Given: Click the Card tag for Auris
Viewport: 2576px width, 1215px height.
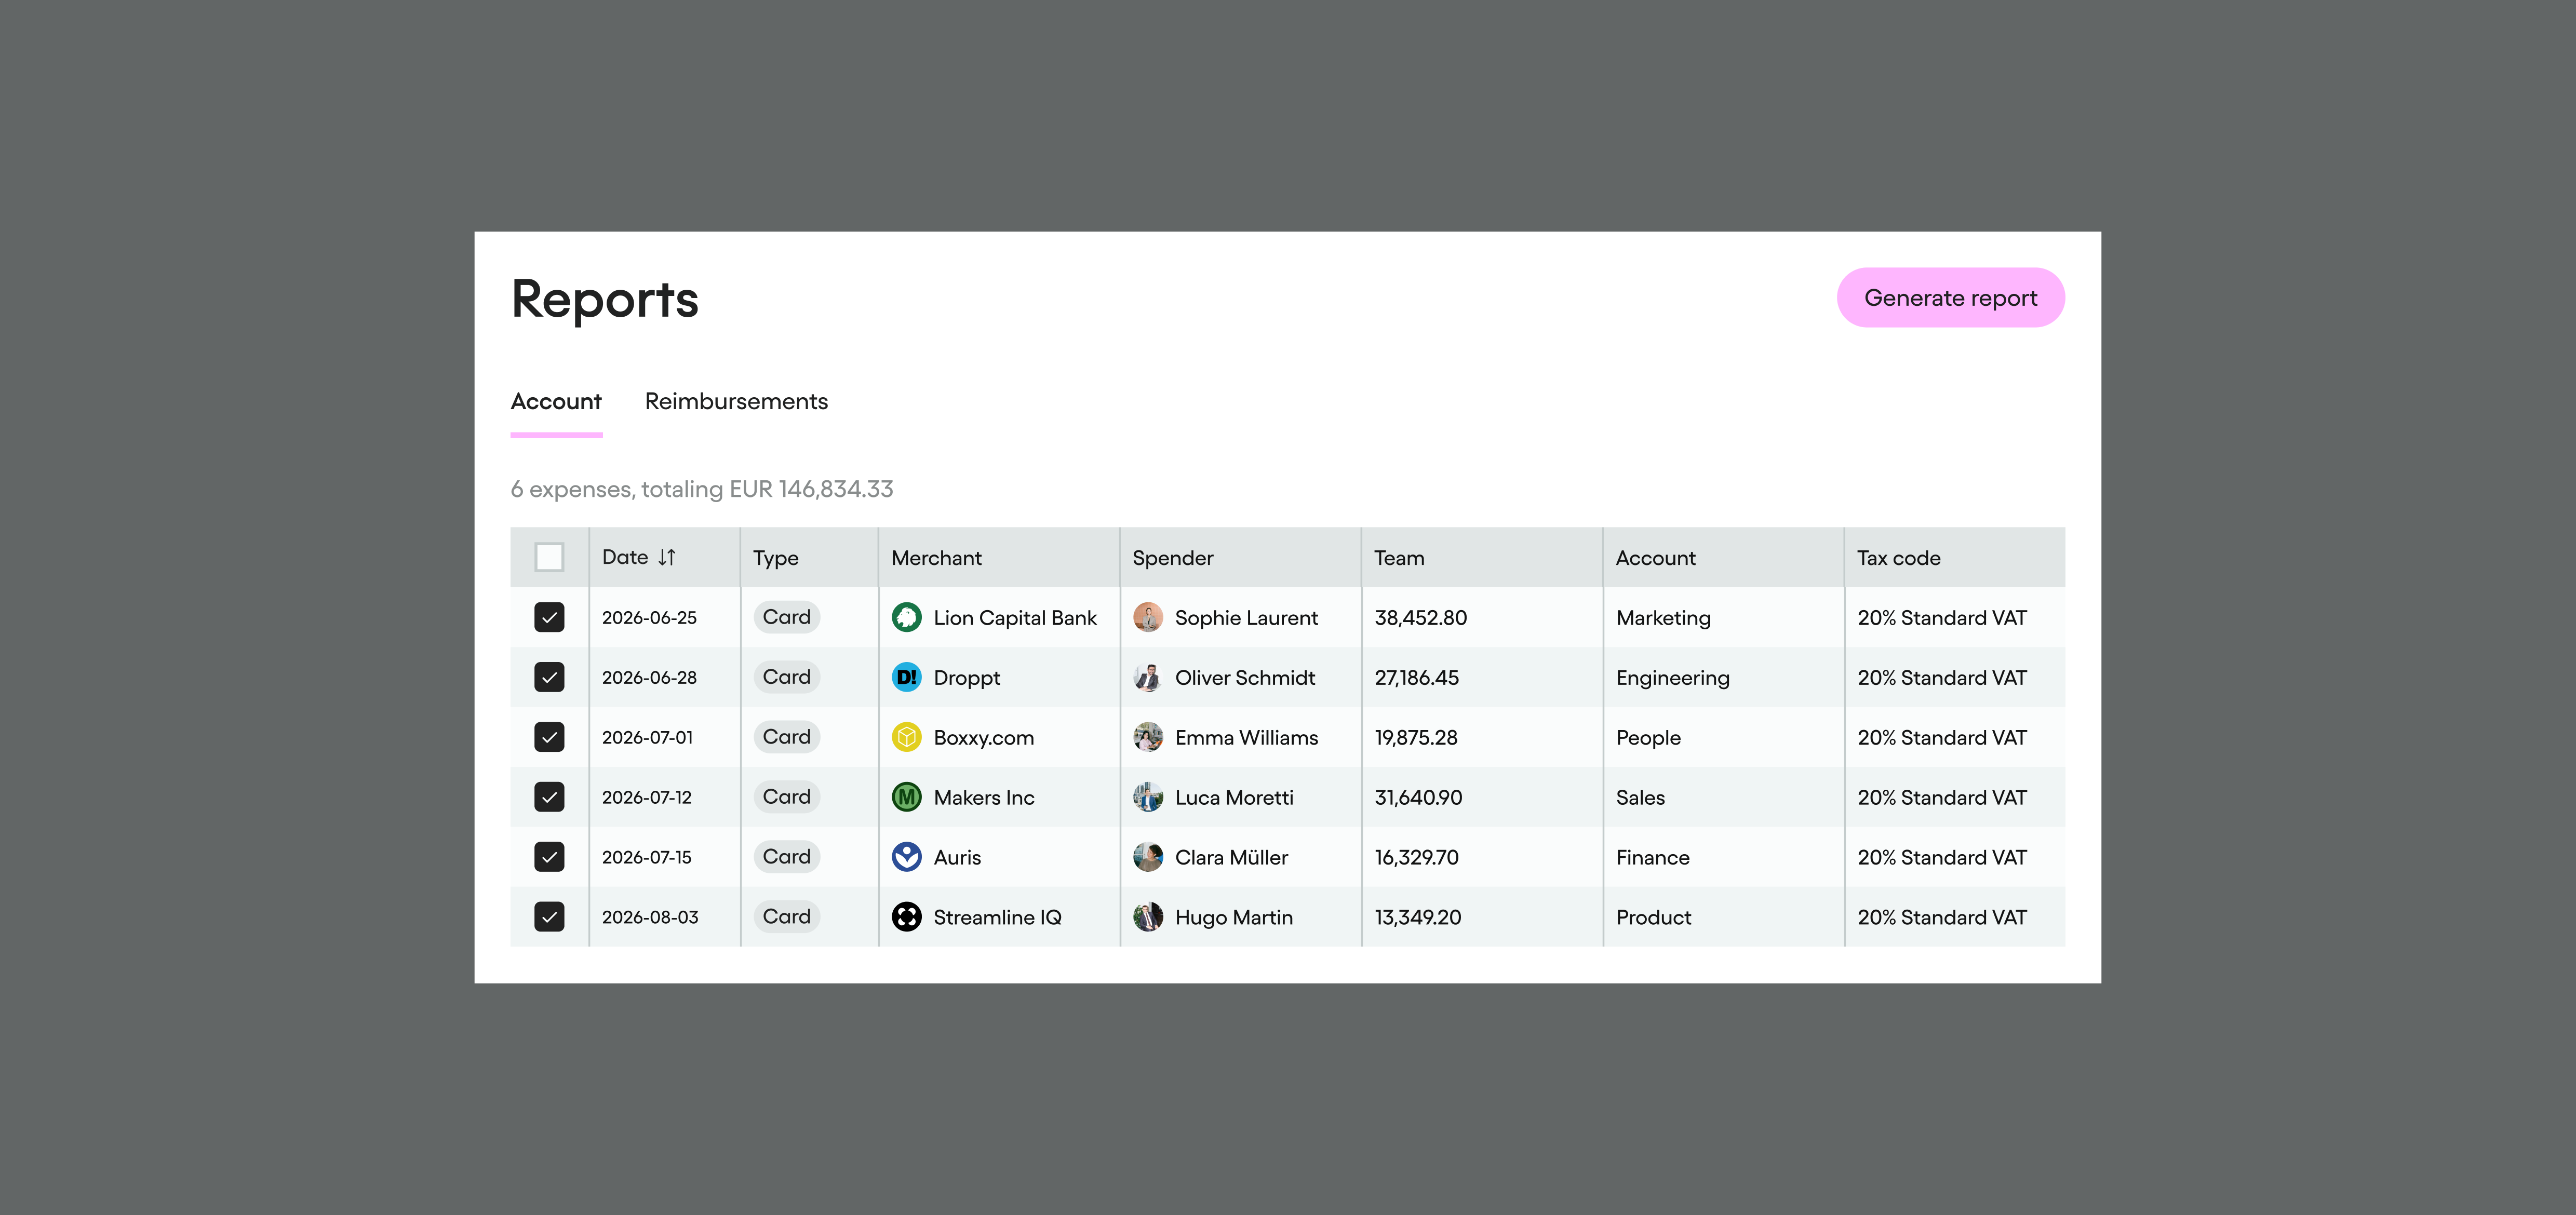Looking at the screenshot, I should pyautogui.click(x=786, y=857).
